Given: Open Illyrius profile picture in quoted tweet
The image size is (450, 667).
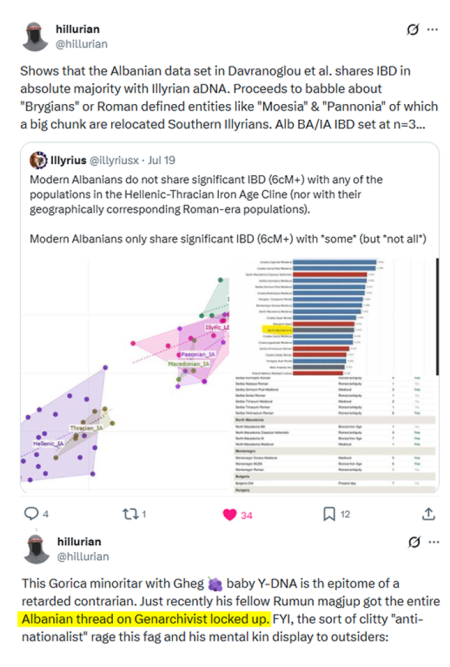Looking at the screenshot, I should point(38,160).
